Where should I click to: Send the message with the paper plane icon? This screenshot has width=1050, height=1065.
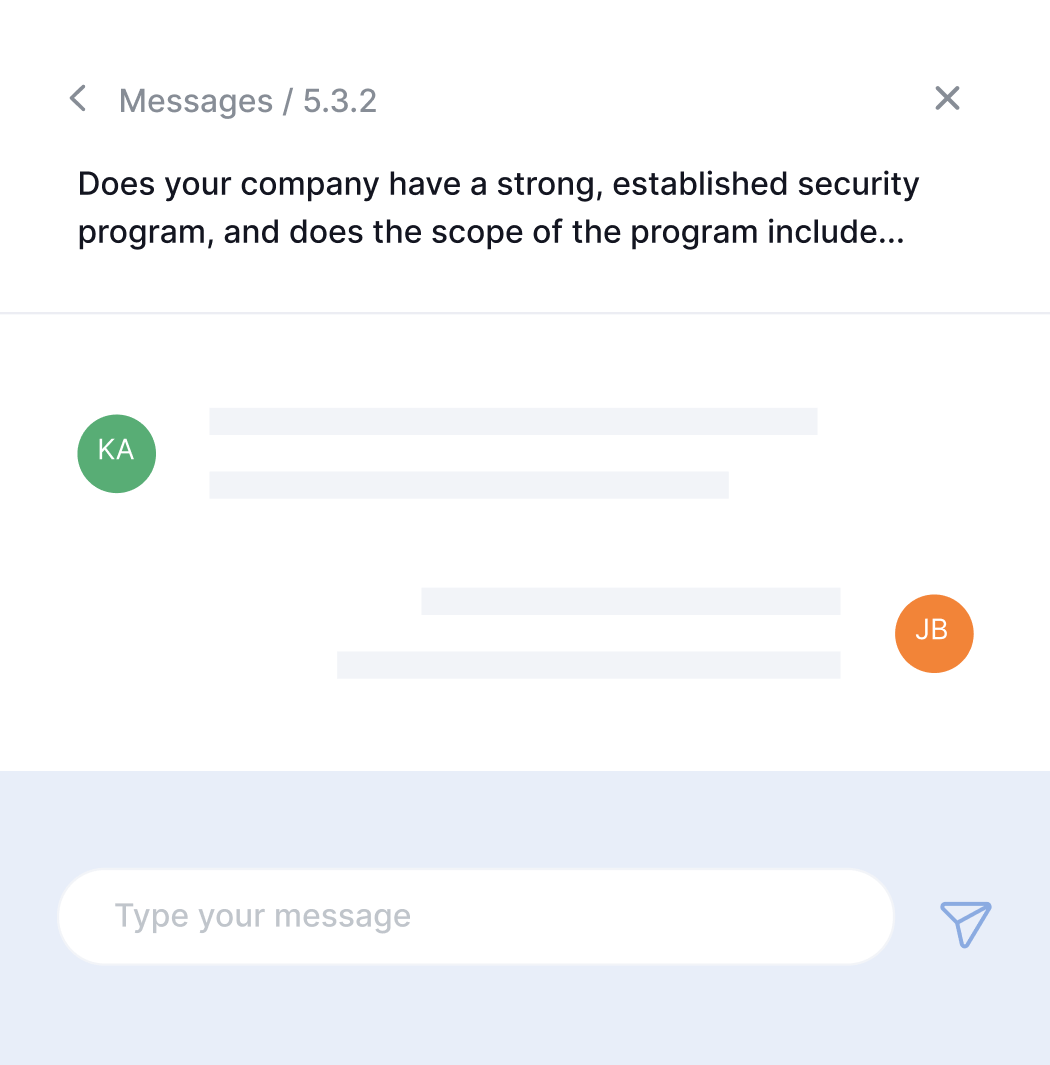(965, 923)
